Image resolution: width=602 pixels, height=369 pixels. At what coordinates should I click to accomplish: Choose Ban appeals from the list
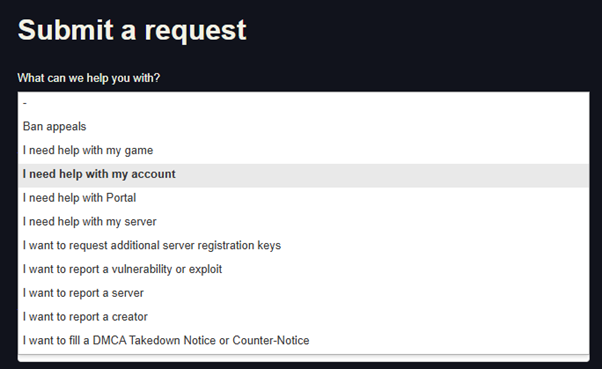coord(303,126)
